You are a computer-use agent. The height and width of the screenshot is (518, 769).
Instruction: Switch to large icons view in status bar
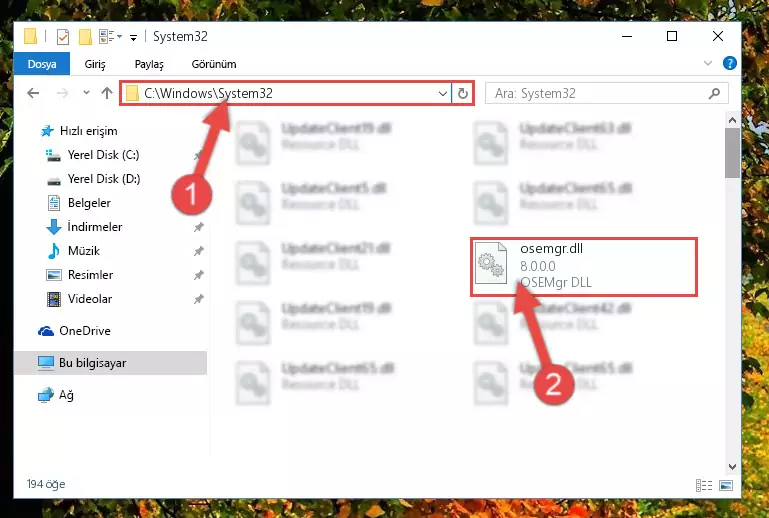click(x=726, y=486)
